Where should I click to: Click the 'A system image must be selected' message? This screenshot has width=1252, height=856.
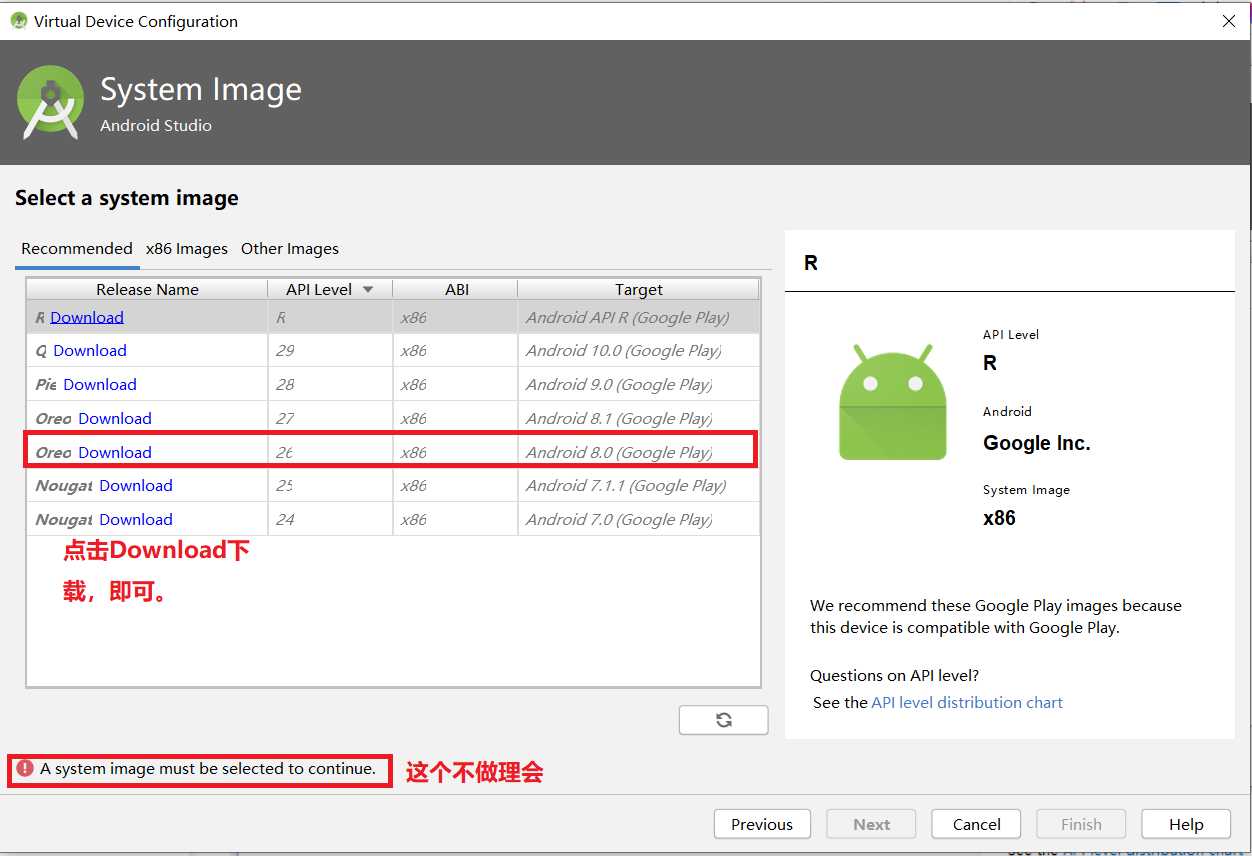click(x=208, y=769)
